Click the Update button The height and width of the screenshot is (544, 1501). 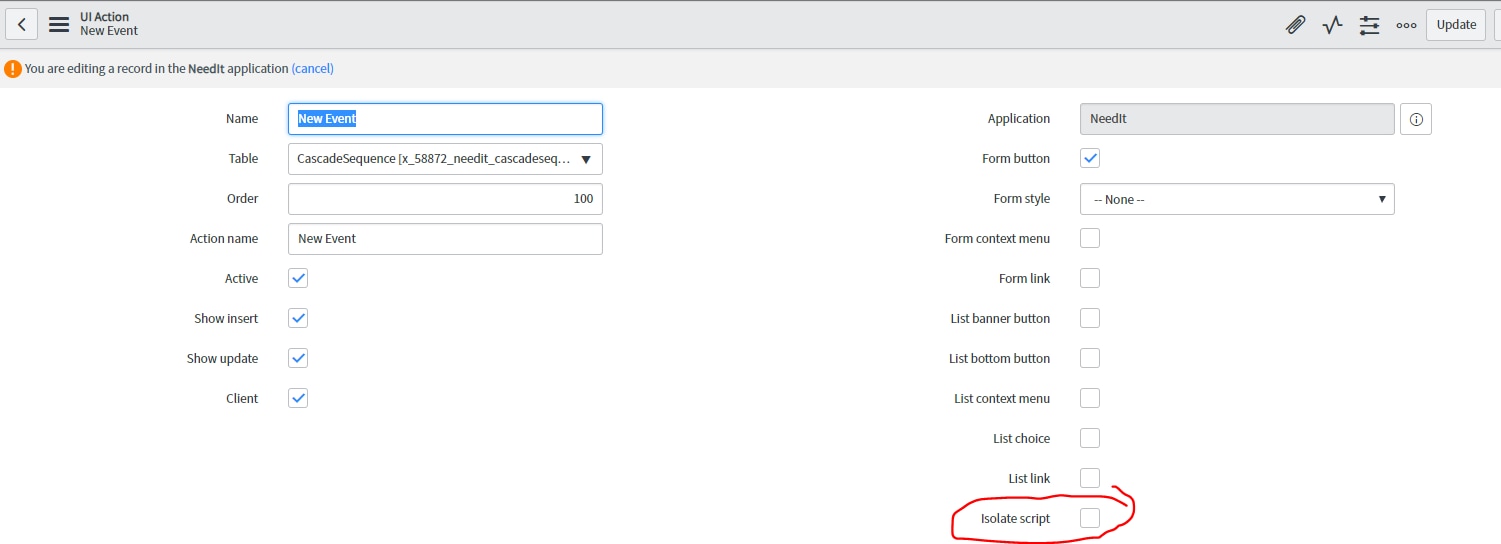click(1456, 24)
